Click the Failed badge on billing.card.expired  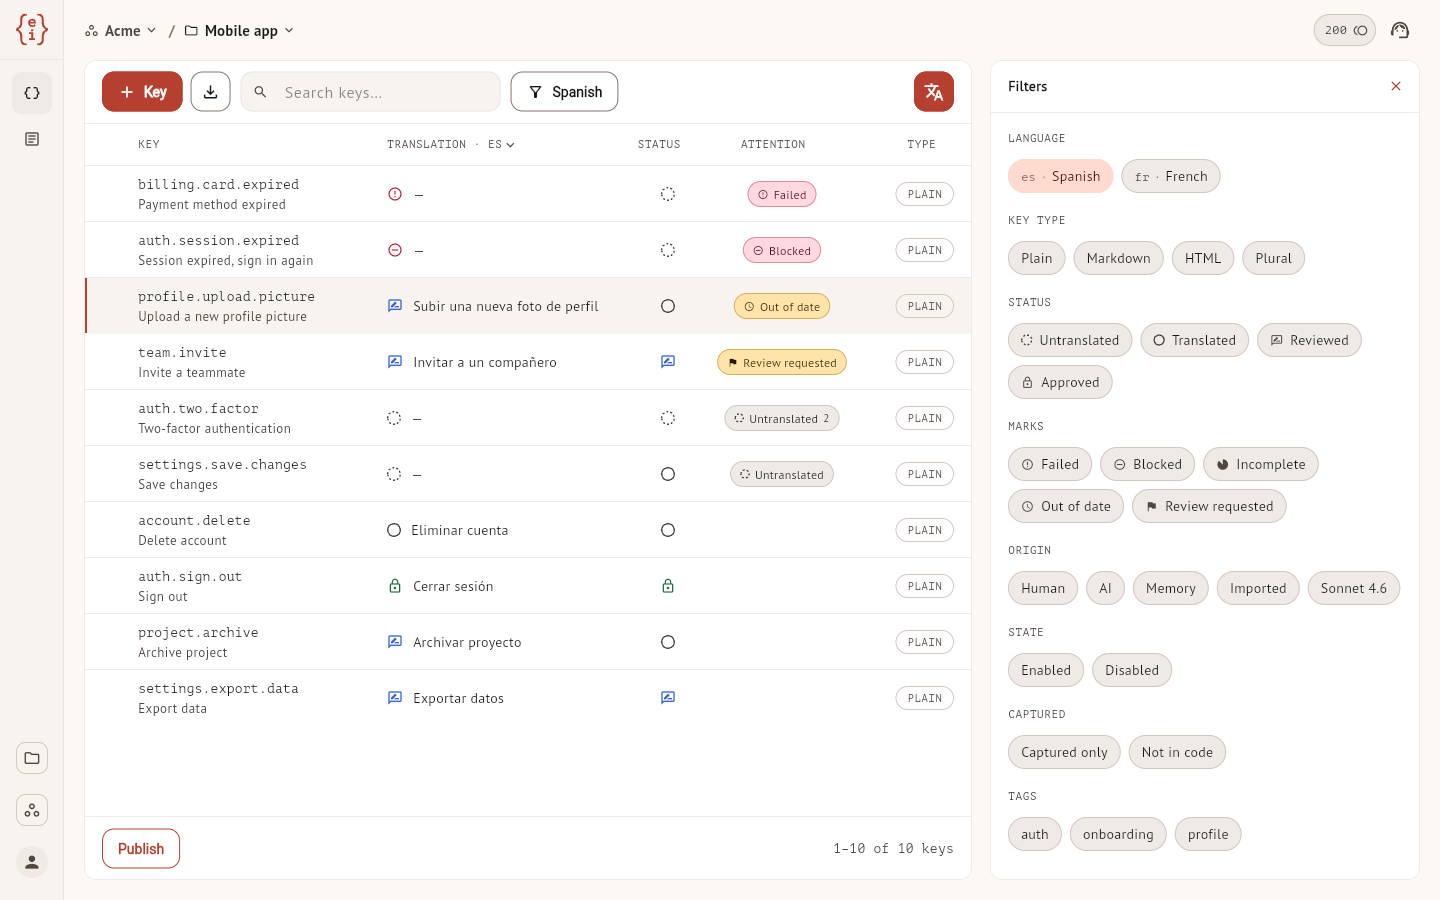click(x=782, y=195)
